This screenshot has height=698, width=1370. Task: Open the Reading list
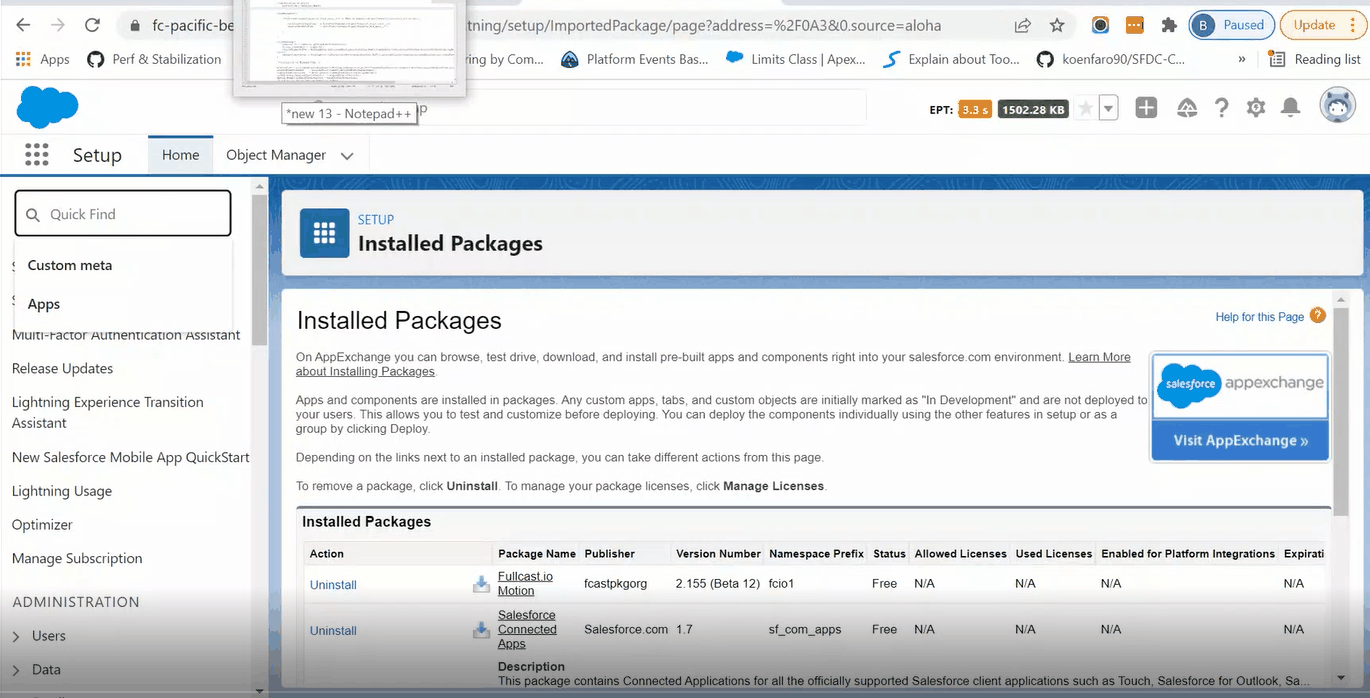click(1314, 59)
